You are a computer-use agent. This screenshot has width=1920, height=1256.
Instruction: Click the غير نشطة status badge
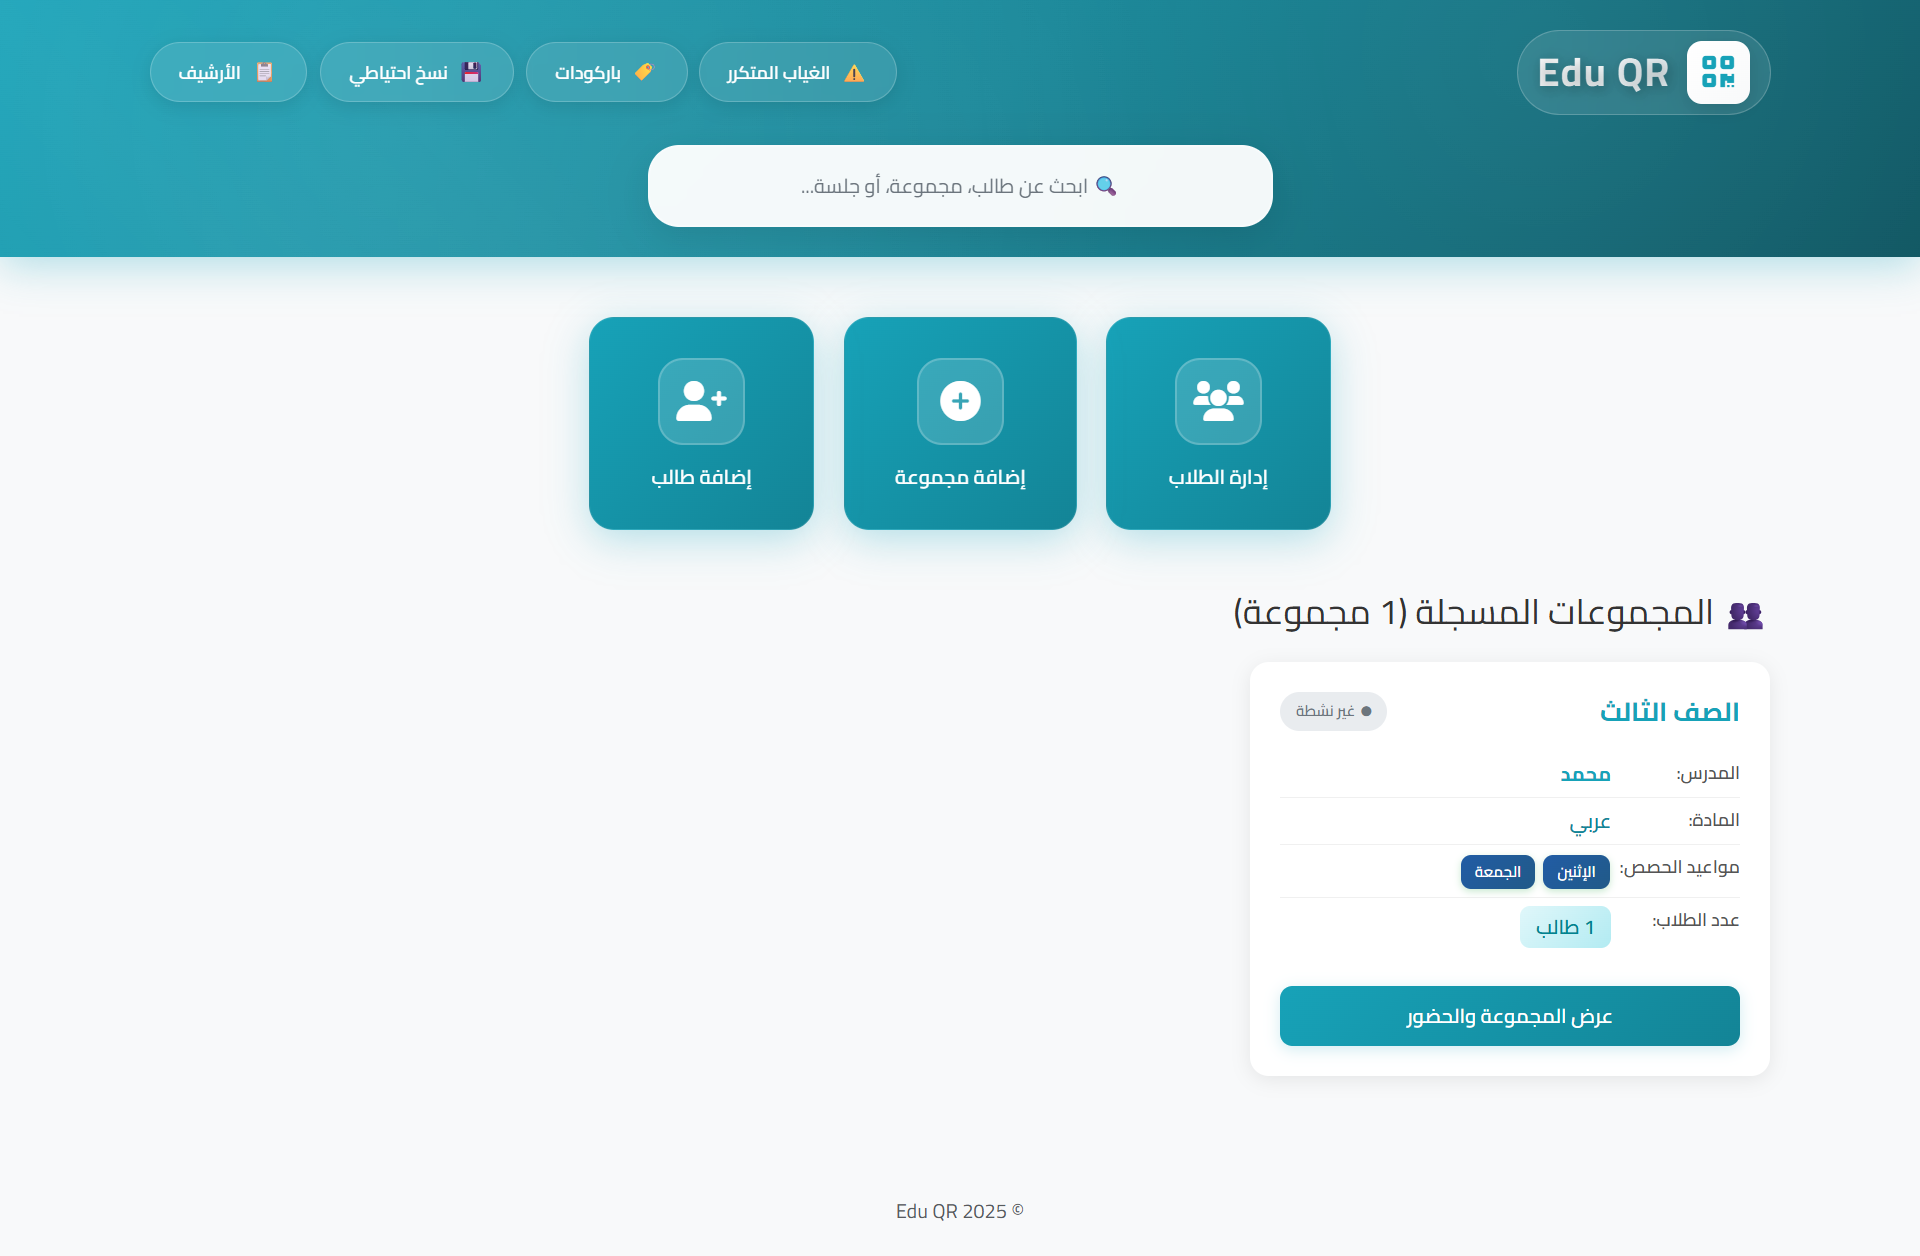(x=1333, y=711)
